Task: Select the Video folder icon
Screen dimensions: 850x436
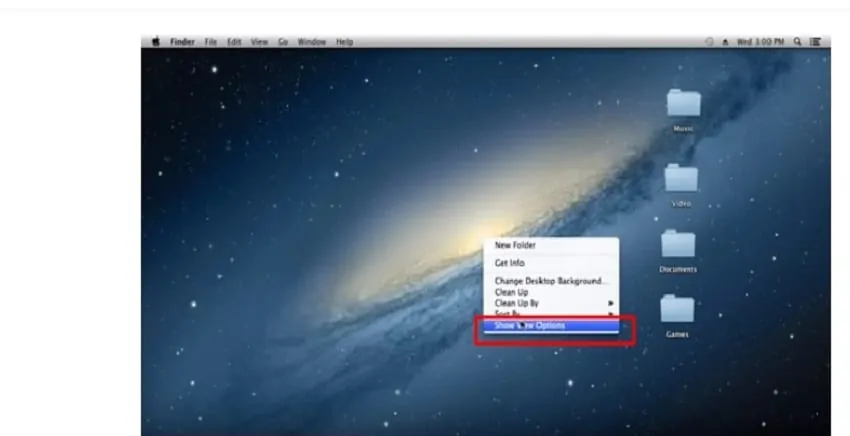Action: pyautogui.click(x=681, y=178)
